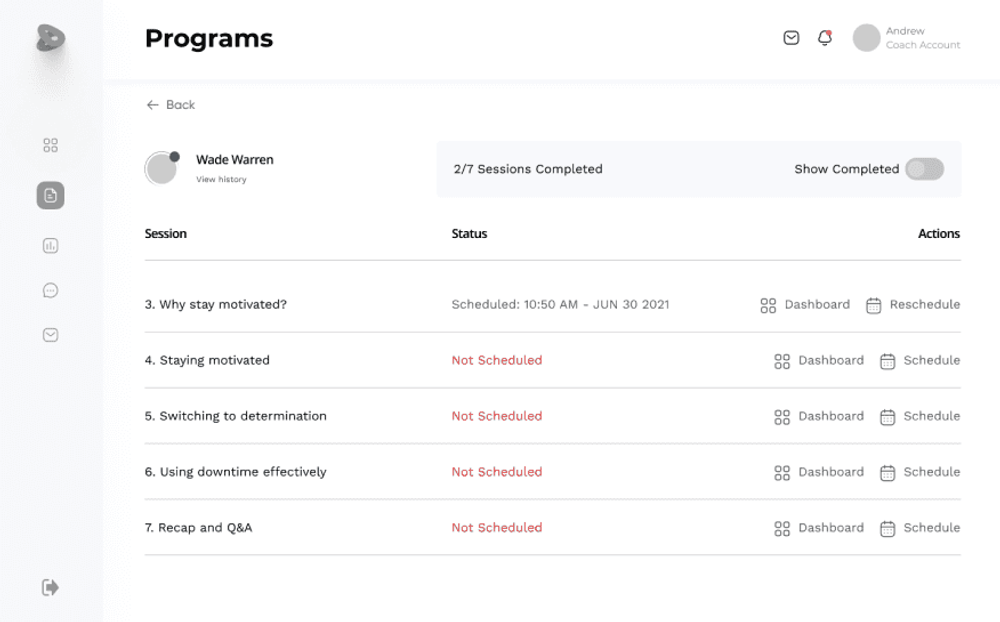This screenshot has height=622, width=1000.
Task: Click the Programs page title
Action: coord(209,39)
